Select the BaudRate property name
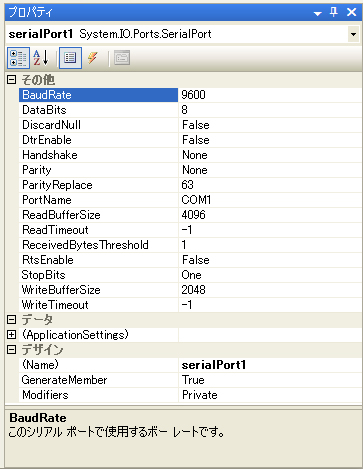363x469 pixels. click(98, 95)
